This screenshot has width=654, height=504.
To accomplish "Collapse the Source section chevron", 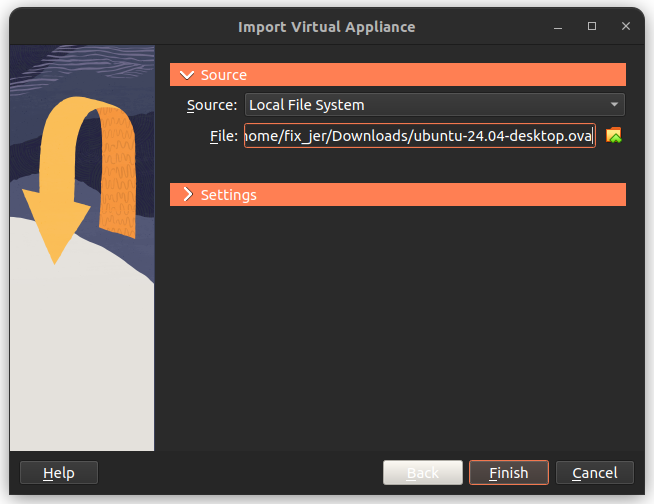I will (x=186, y=75).
